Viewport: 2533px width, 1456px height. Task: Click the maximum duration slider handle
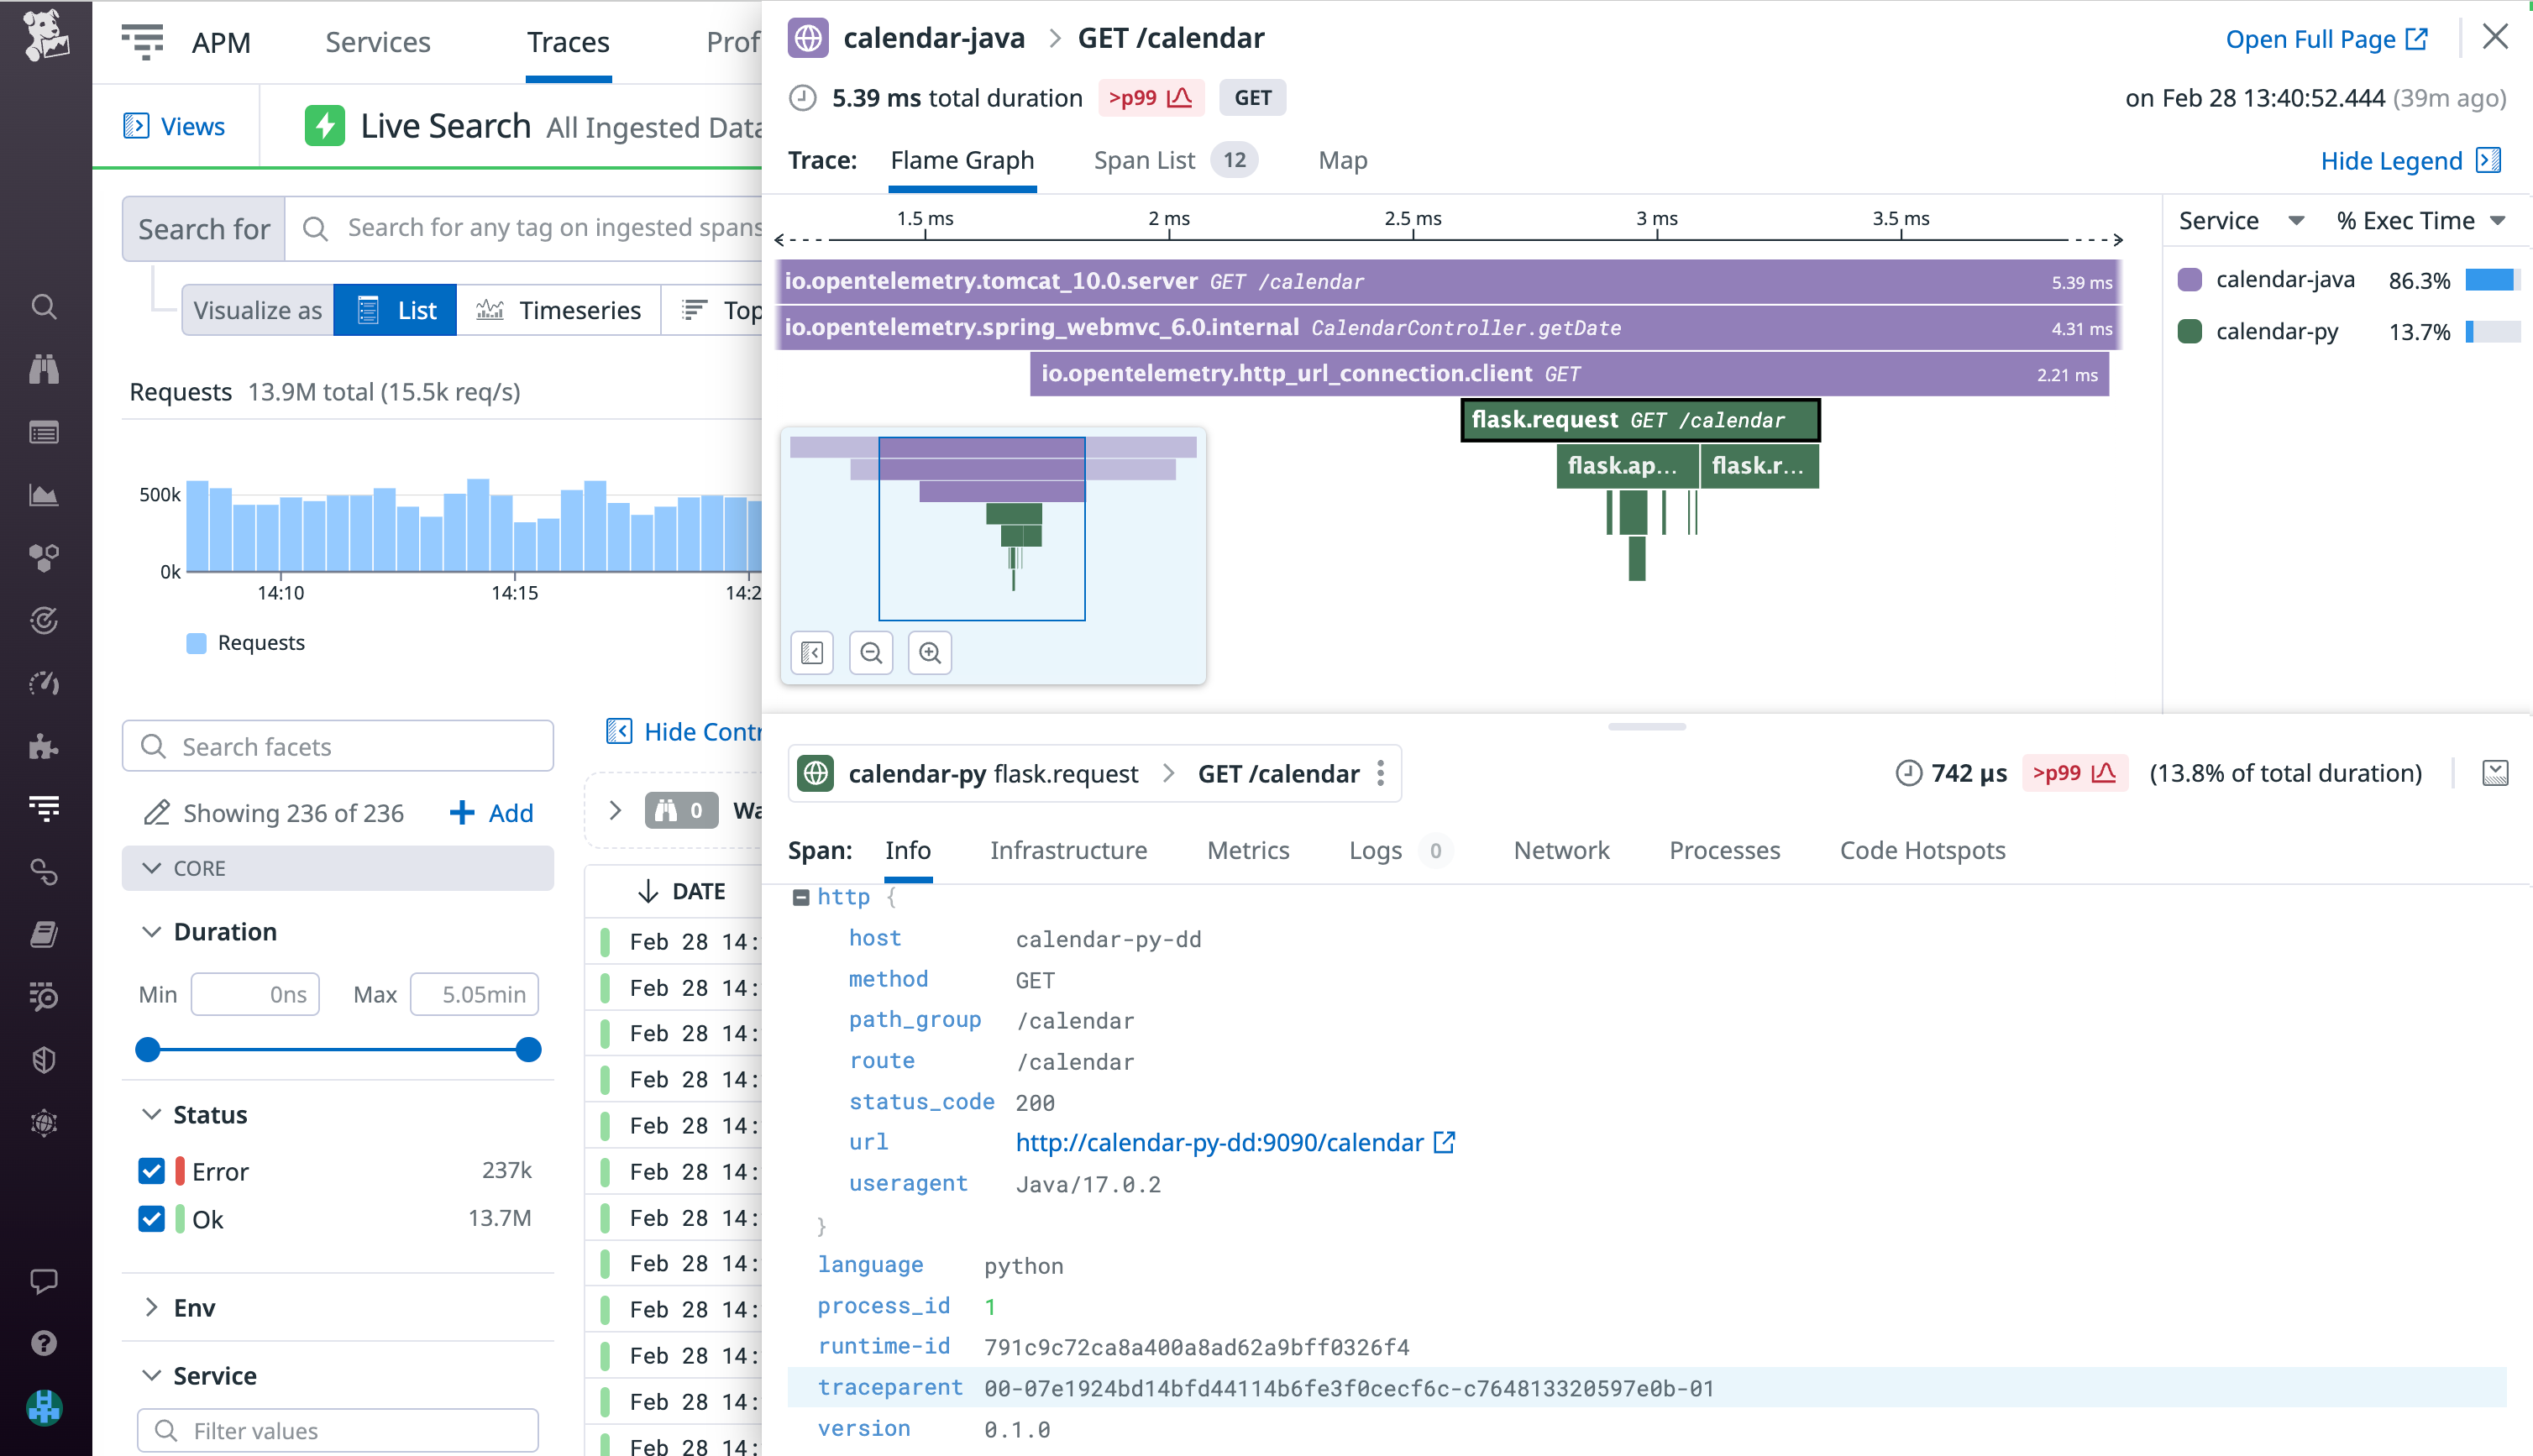pos(527,1049)
